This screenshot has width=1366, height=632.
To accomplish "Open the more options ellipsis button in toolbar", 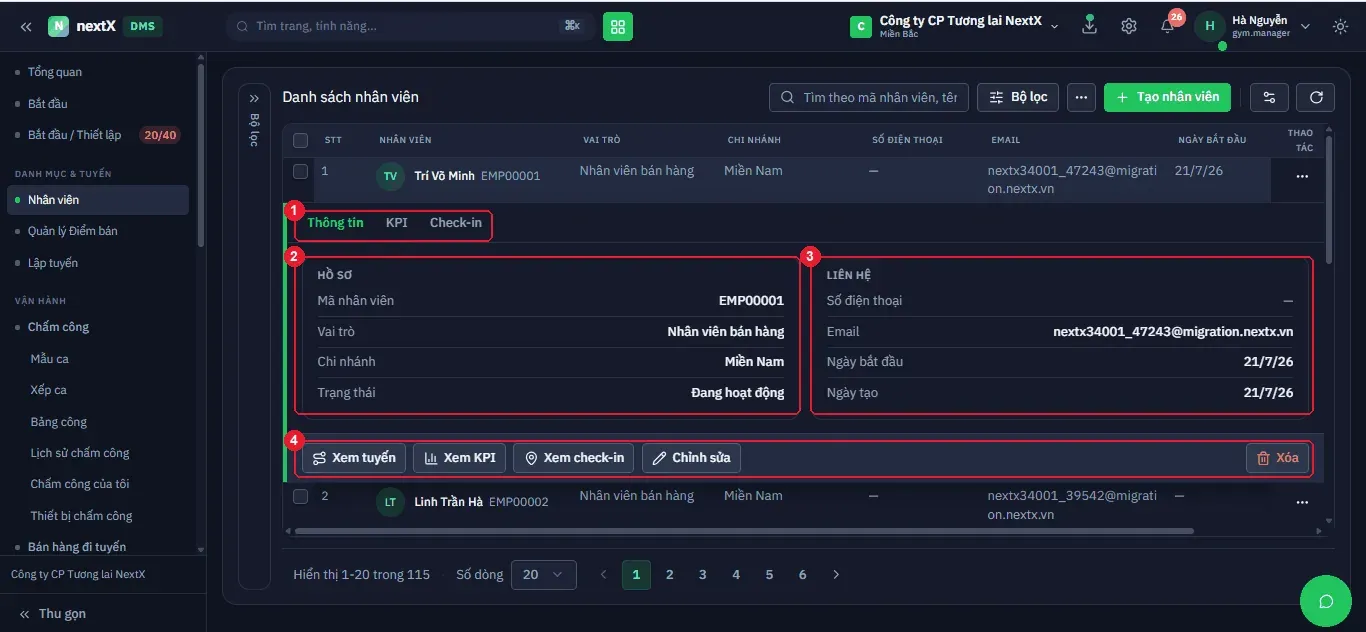I will click(1080, 97).
